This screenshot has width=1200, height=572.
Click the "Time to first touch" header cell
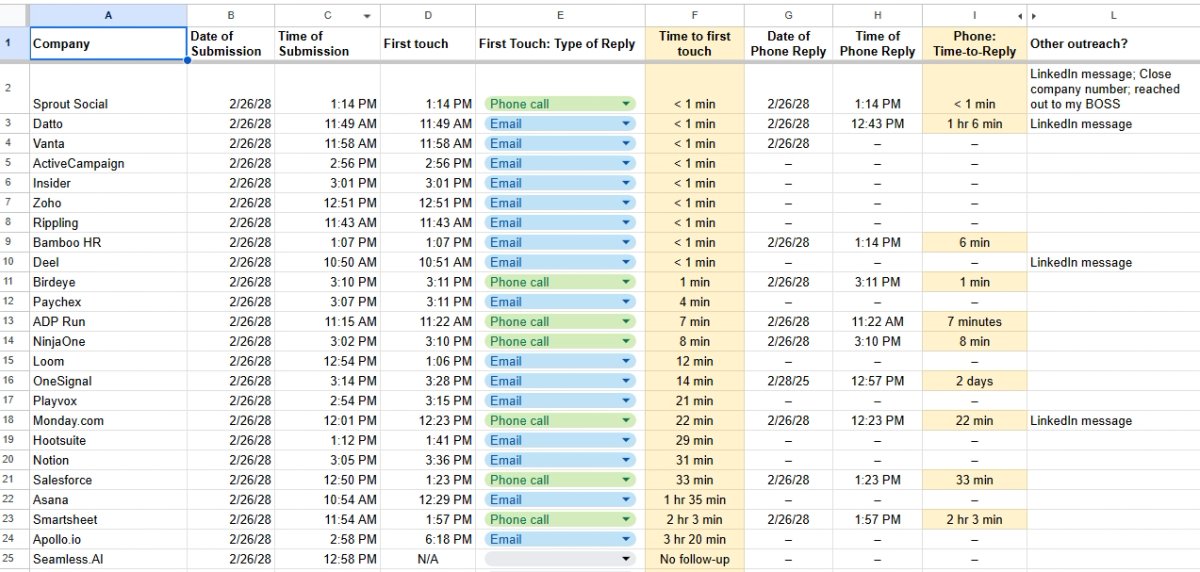point(694,44)
